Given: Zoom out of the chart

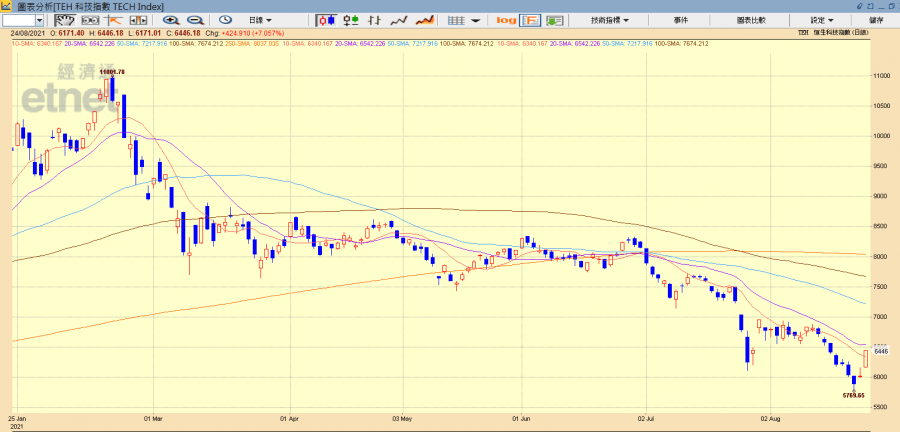Looking at the screenshot, I should pos(194,20).
